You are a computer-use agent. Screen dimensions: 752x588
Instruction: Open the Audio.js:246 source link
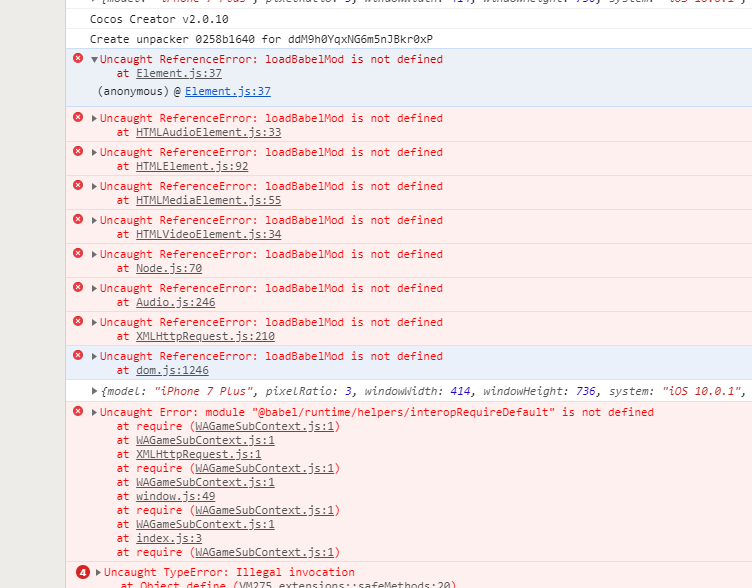(x=176, y=303)
